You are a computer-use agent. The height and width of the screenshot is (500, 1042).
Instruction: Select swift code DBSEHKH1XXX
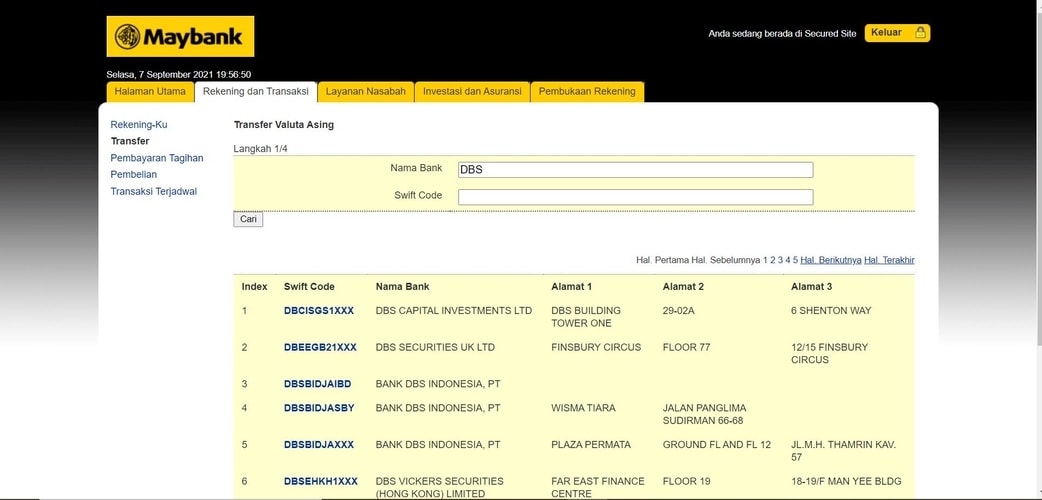click(320, 482)
